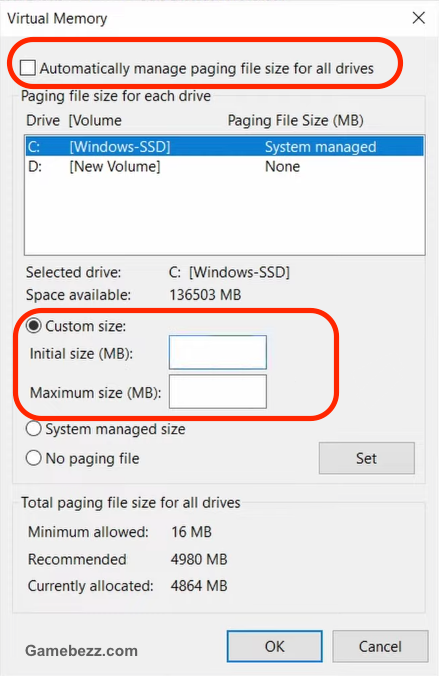439x676 pixels.
Task: Click empty area of the drive list
Action: point(225,215)
